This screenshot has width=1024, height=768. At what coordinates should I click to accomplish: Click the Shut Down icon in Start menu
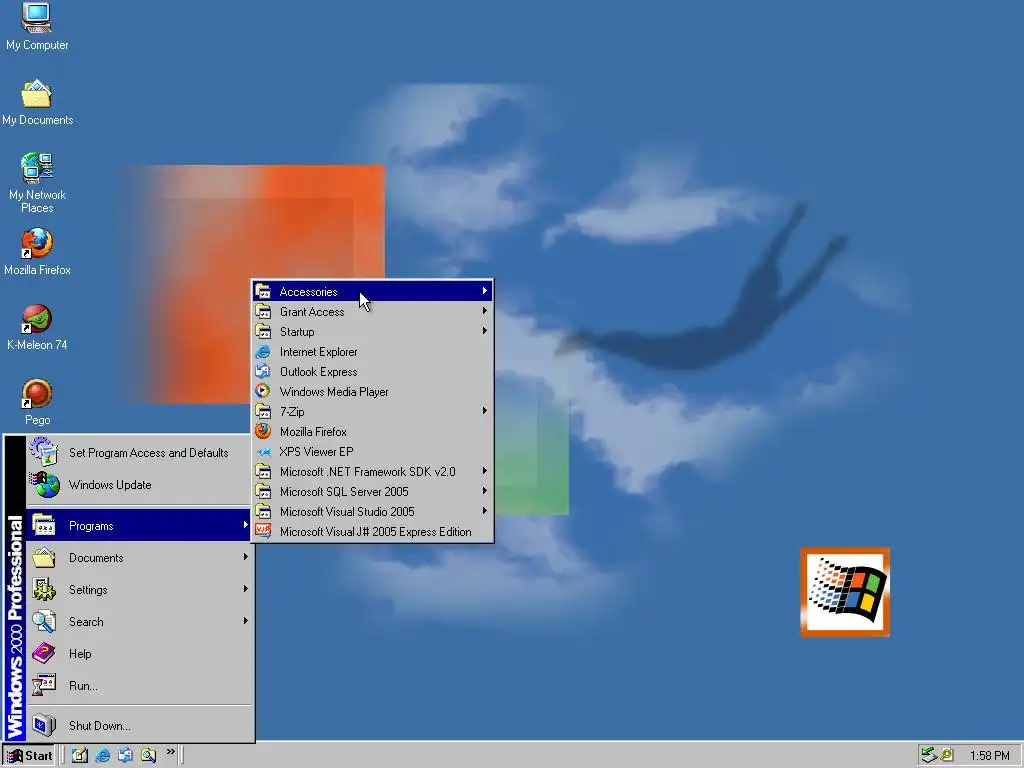[x=44, y=725]
